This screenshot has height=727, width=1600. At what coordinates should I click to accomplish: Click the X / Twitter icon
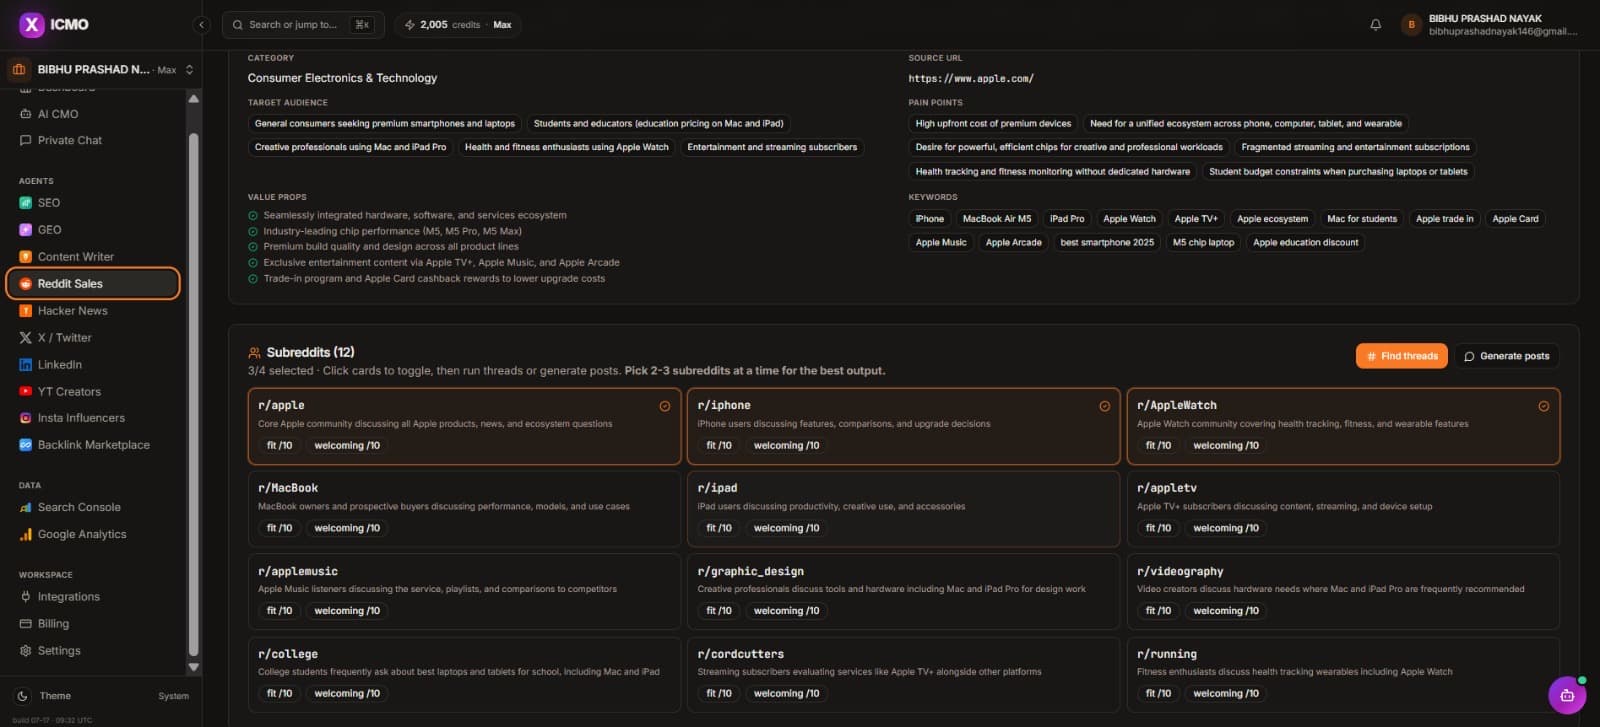(26, 337)
